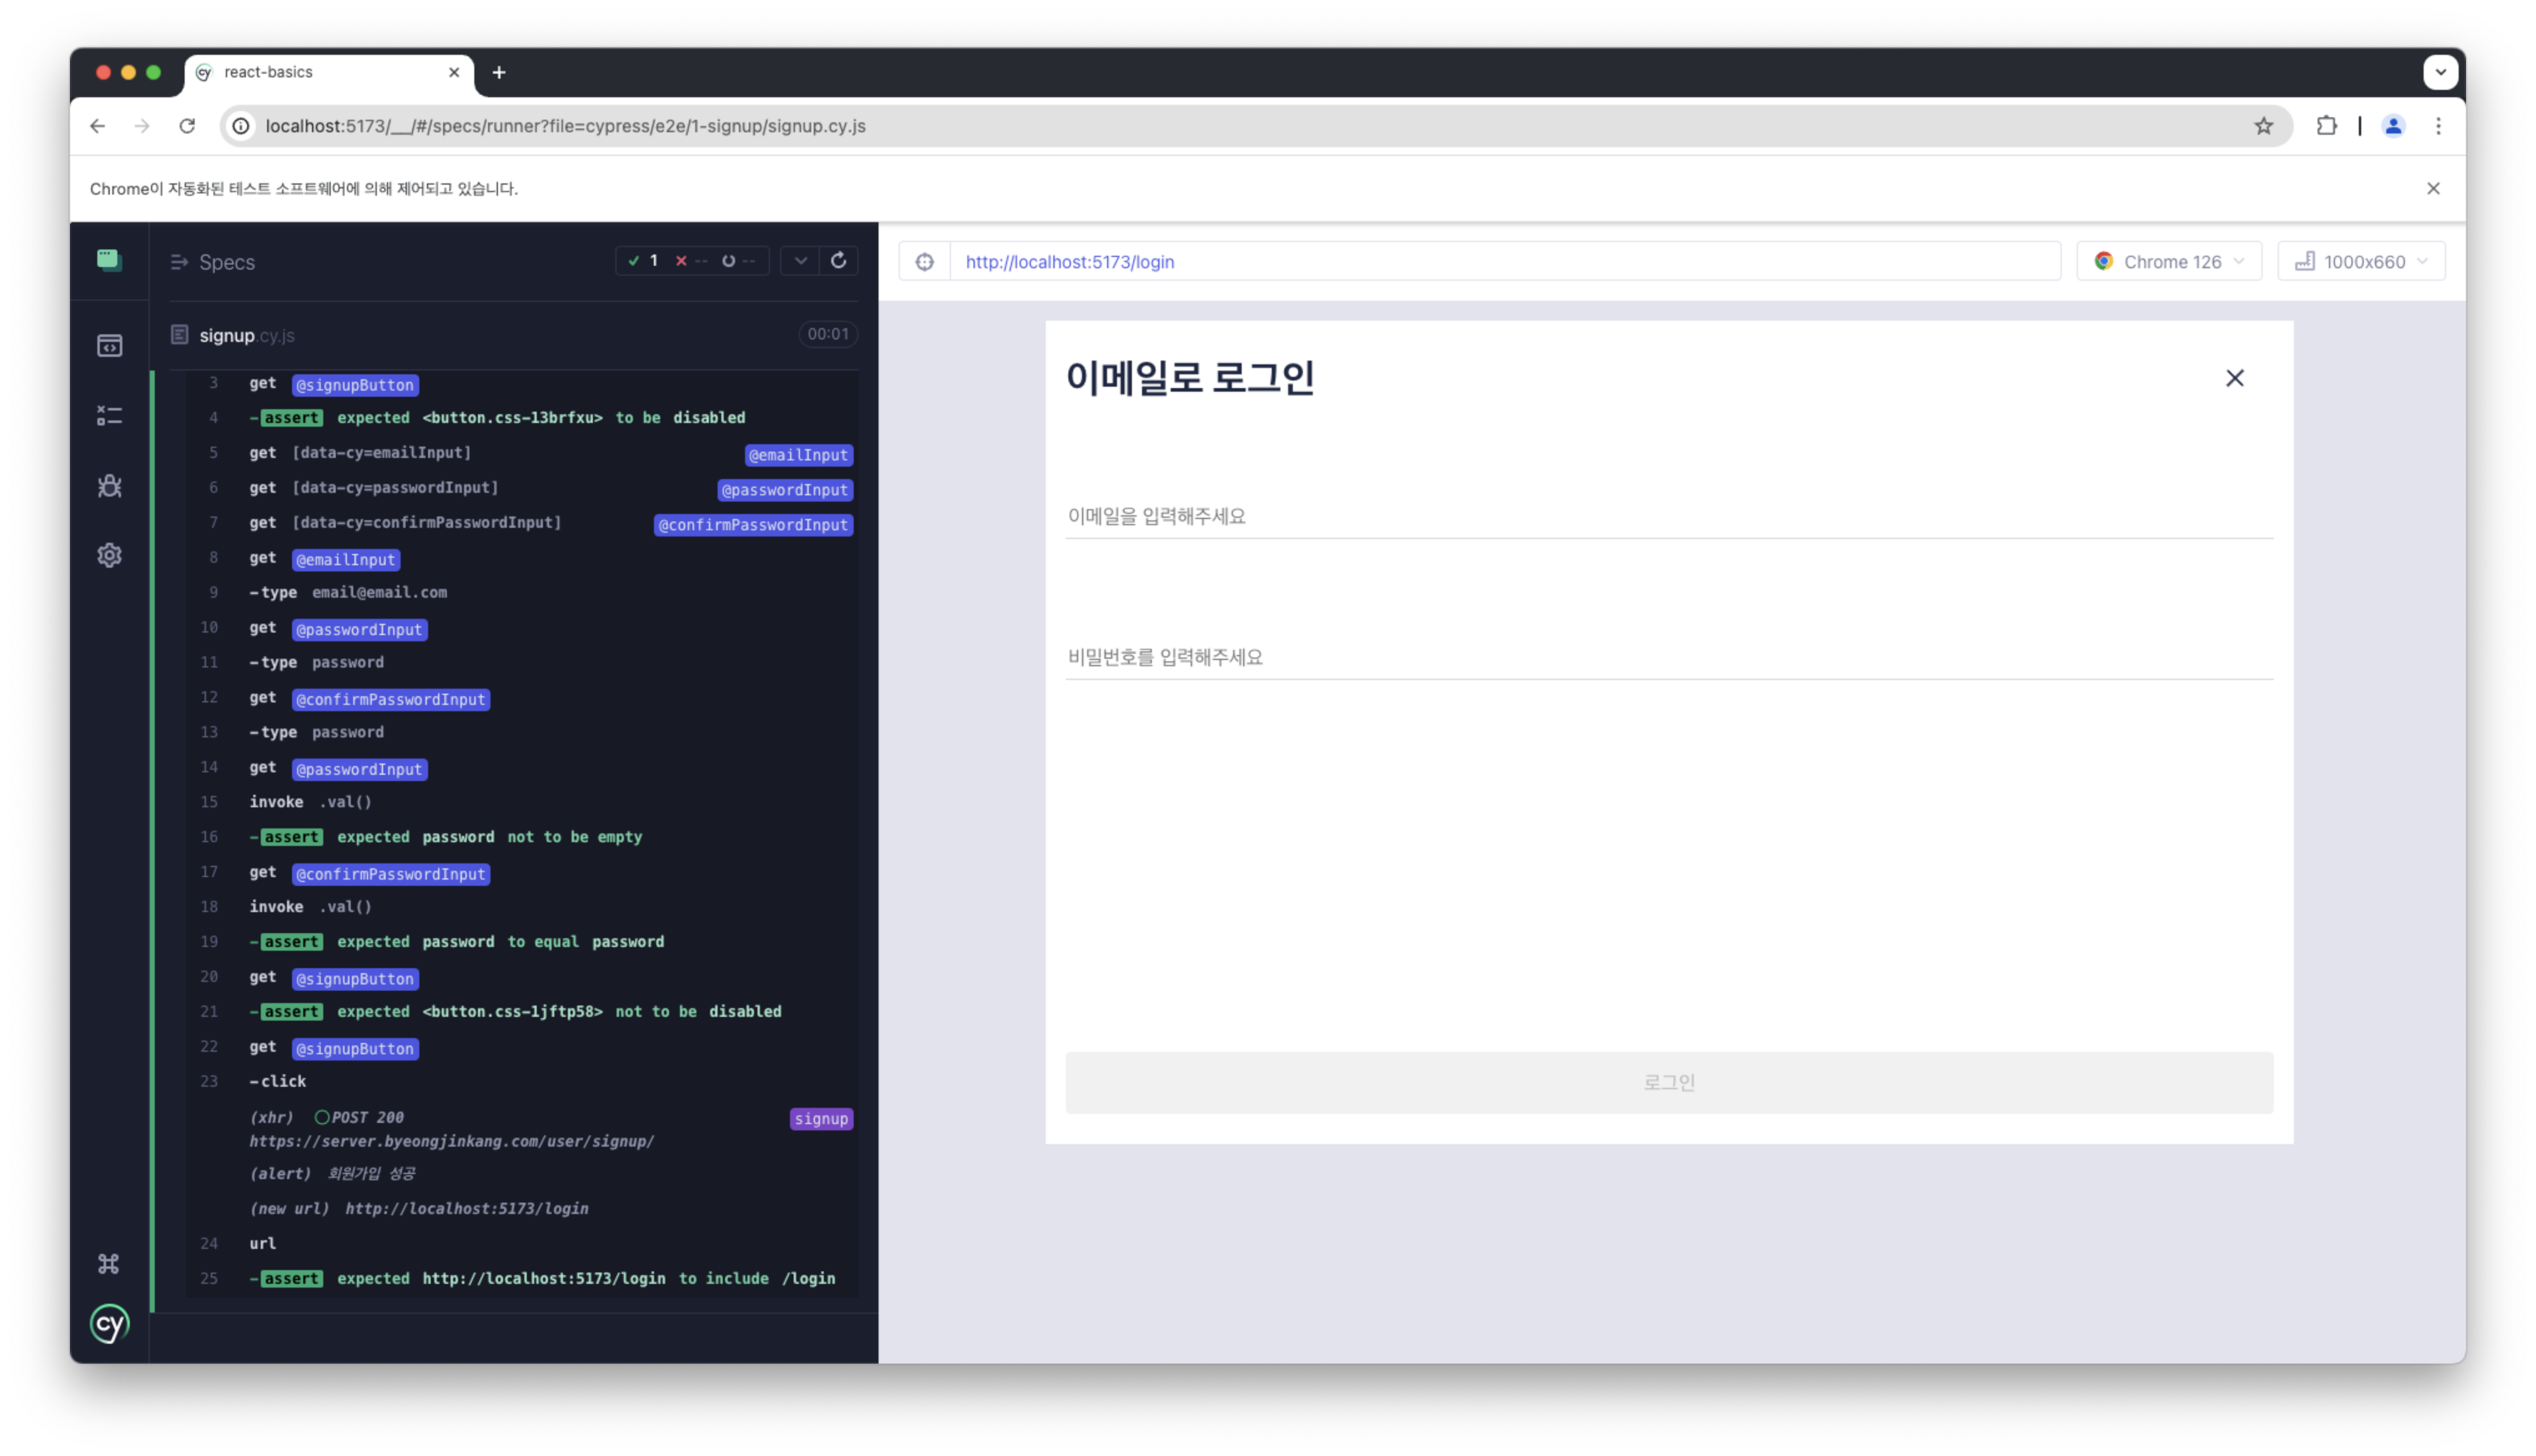
Task: Open the Cypress Settings gear icon
Action: coord(109,555)
